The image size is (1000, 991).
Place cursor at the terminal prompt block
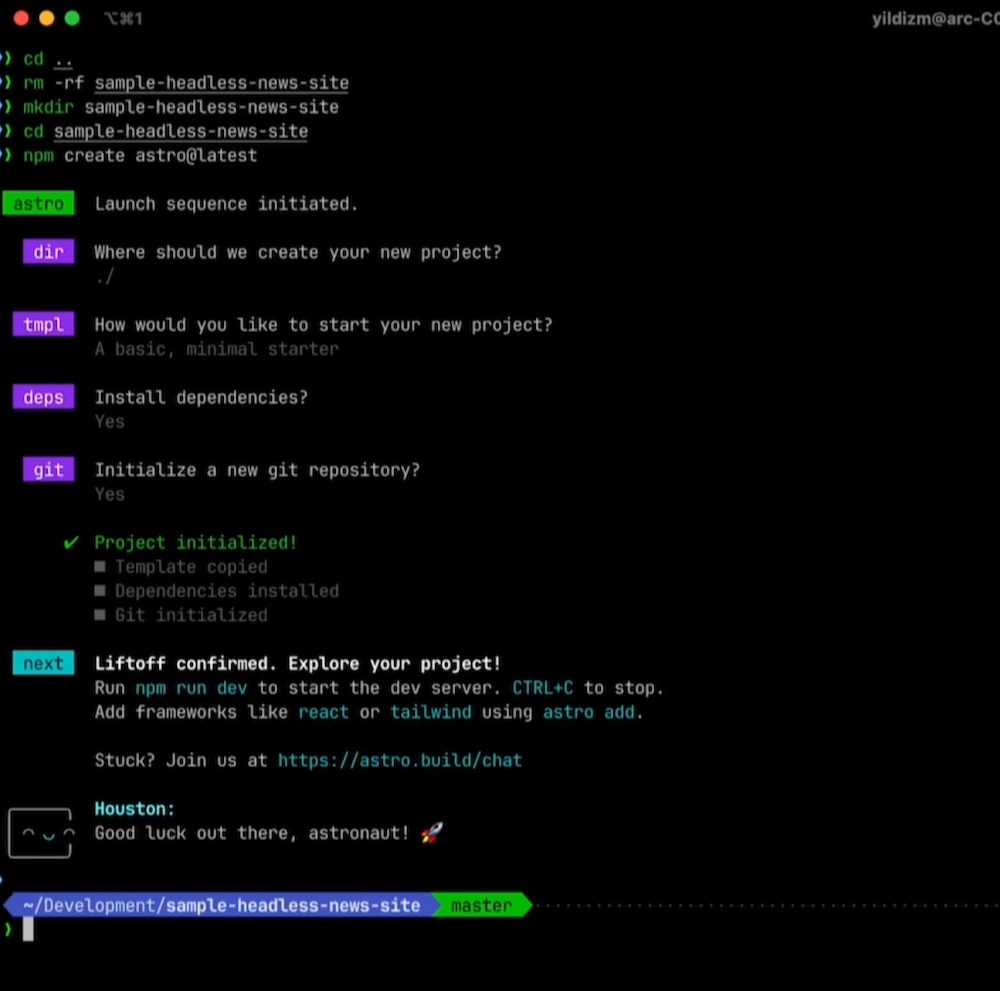point(28,929)
